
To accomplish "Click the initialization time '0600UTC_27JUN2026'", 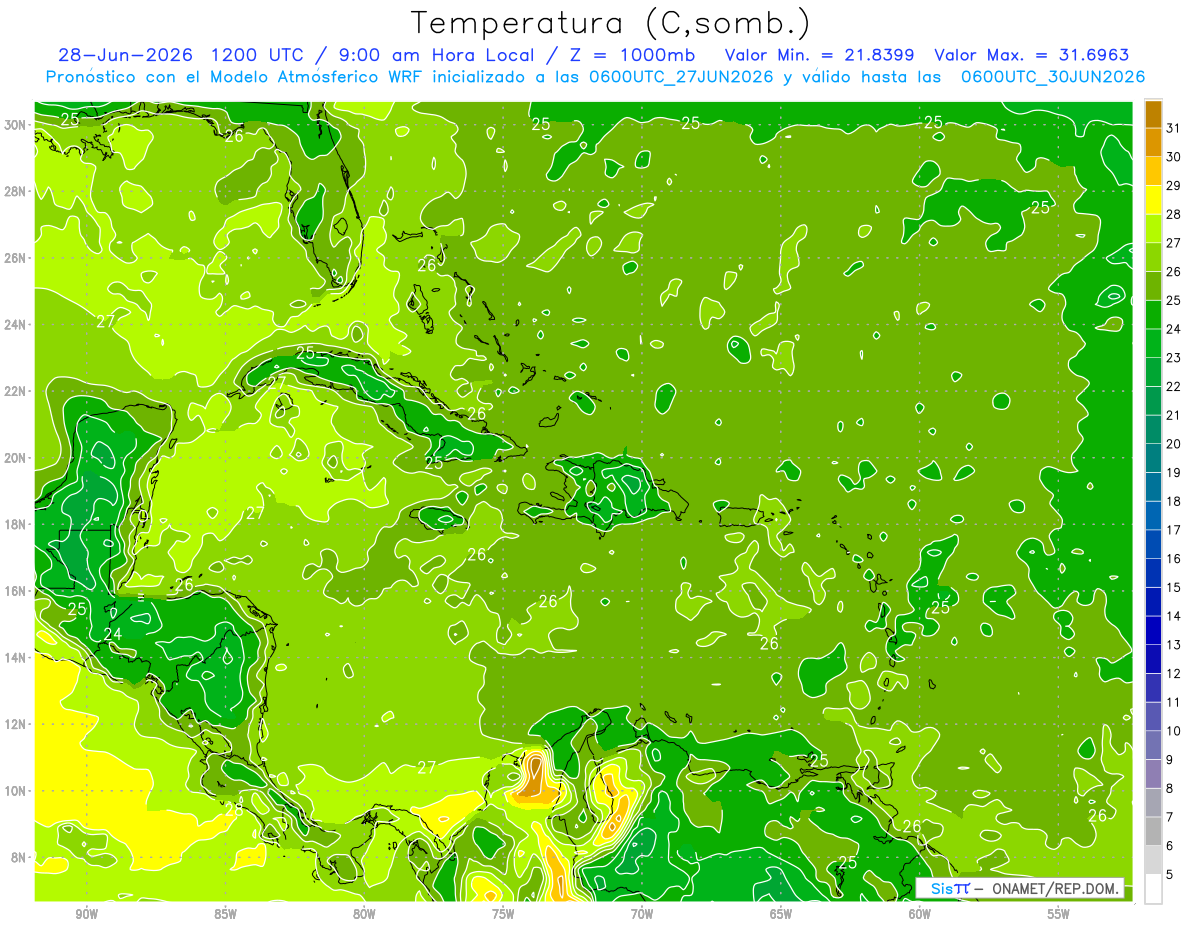I will (x=678, y=76).
